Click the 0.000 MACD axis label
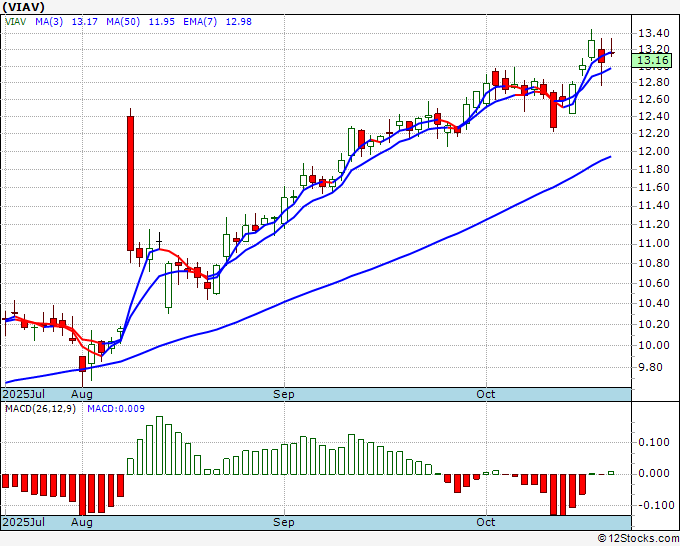 [x=654, y=473]
